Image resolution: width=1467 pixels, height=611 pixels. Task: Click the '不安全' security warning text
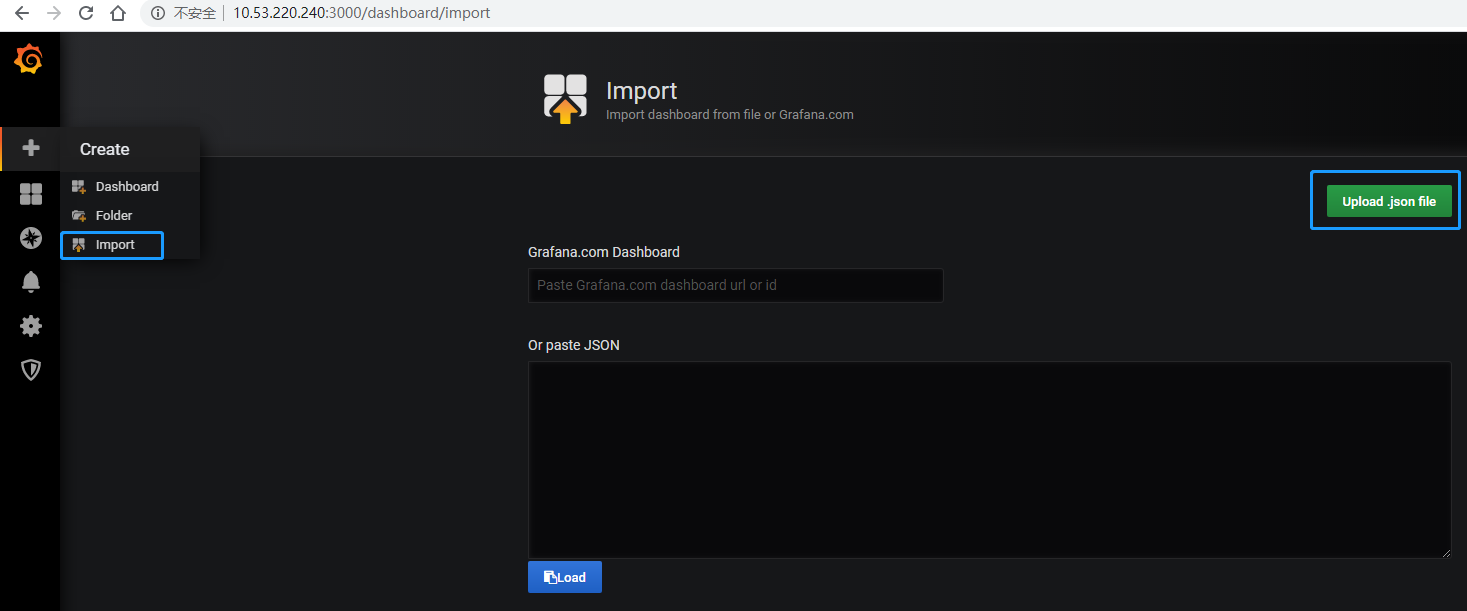coord(195,14)
